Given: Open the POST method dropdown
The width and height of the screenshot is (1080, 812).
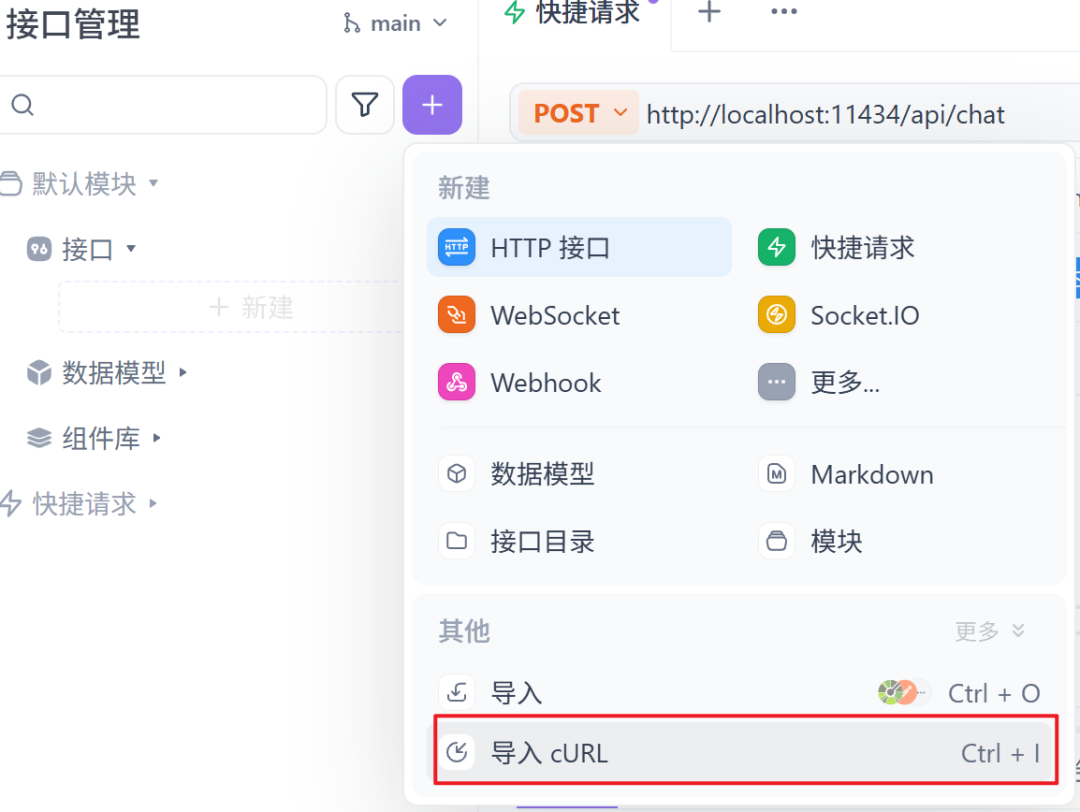Looking at the screenshot, I should click(x=578, y=113).
